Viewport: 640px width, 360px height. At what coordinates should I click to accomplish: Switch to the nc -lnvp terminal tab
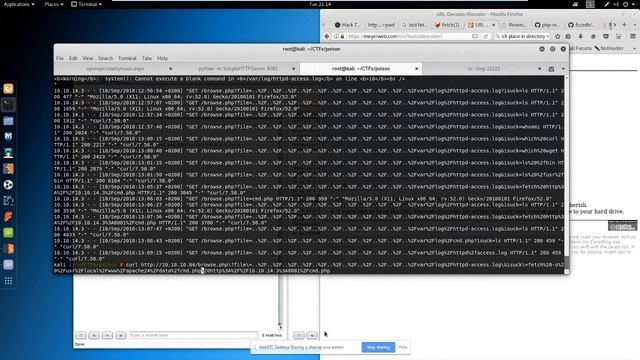click(x=484, y=69)
